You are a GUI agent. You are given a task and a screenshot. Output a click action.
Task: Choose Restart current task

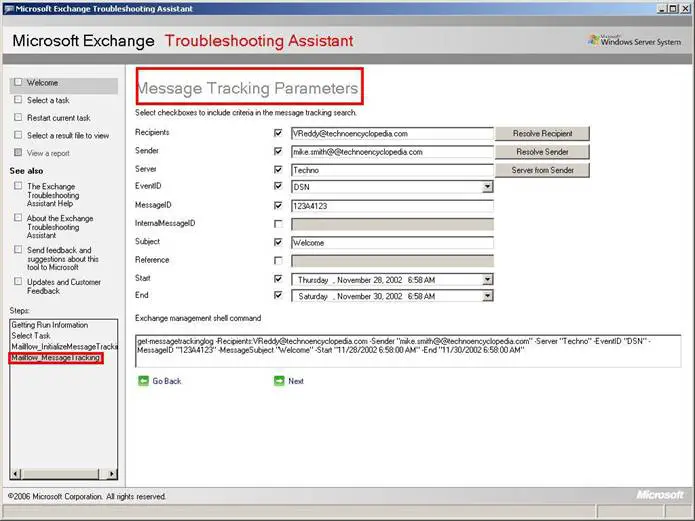(x=59, y=118)
